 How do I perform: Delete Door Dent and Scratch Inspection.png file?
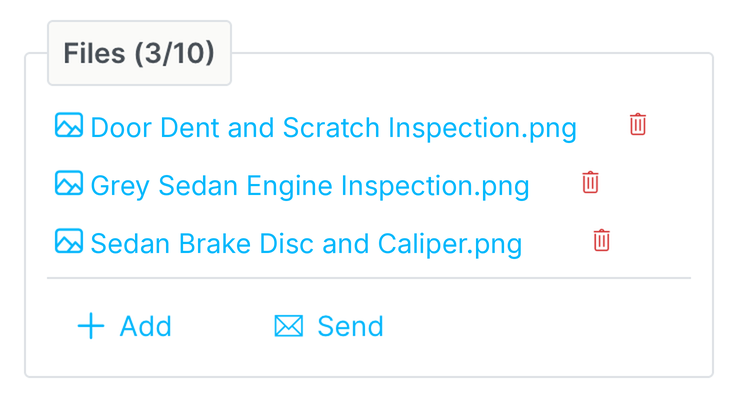[x=638, y=125]
